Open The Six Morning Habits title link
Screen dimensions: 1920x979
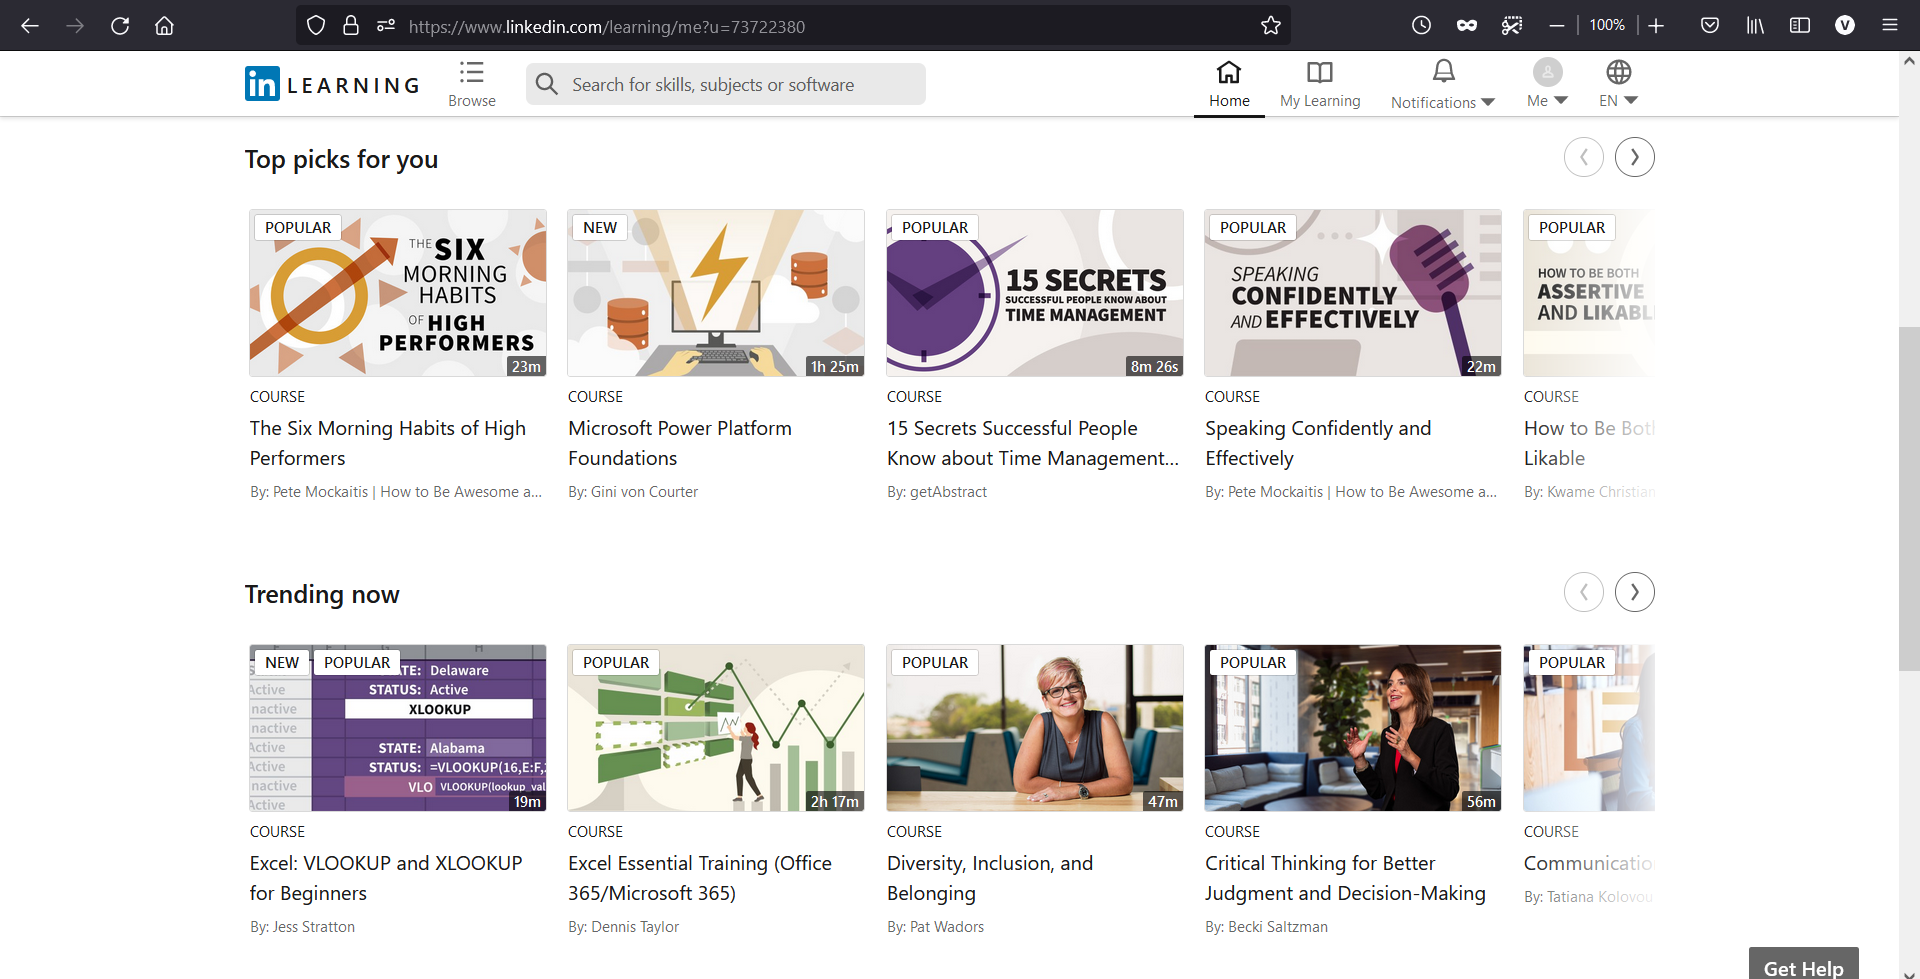(388, 443)
